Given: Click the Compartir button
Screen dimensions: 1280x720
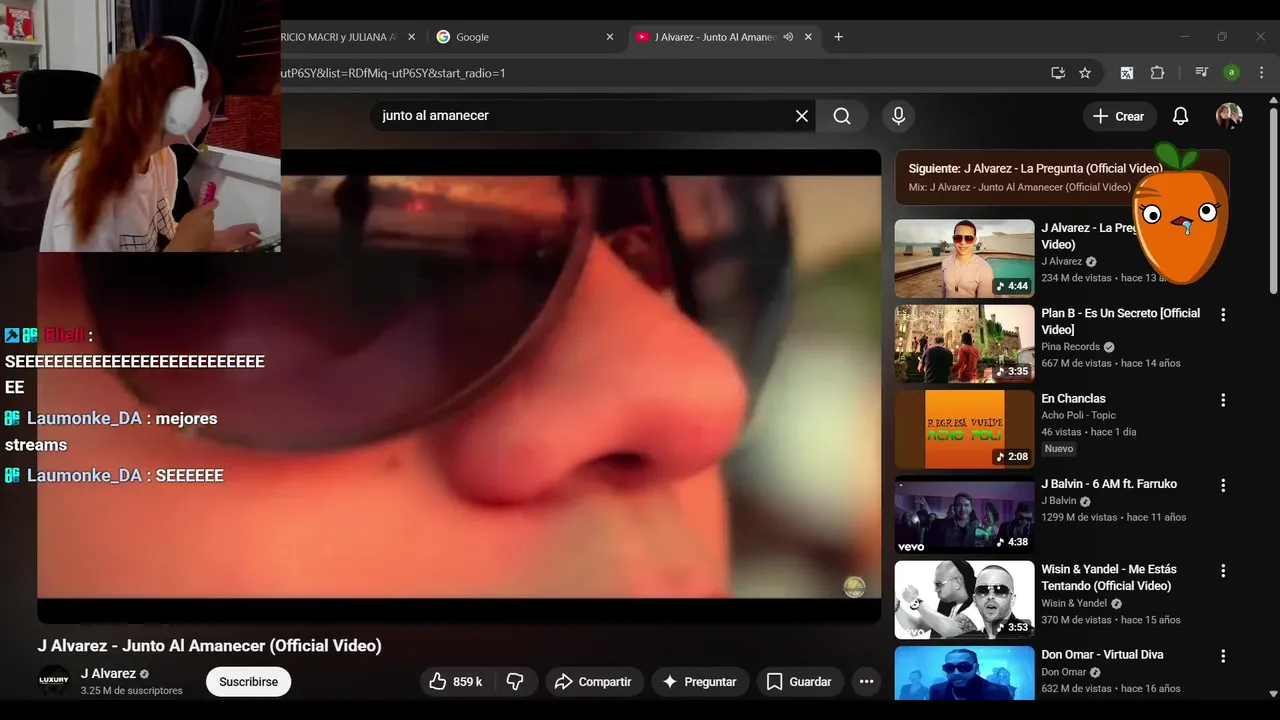Looking at the screenshot, I should coord(594,682).
